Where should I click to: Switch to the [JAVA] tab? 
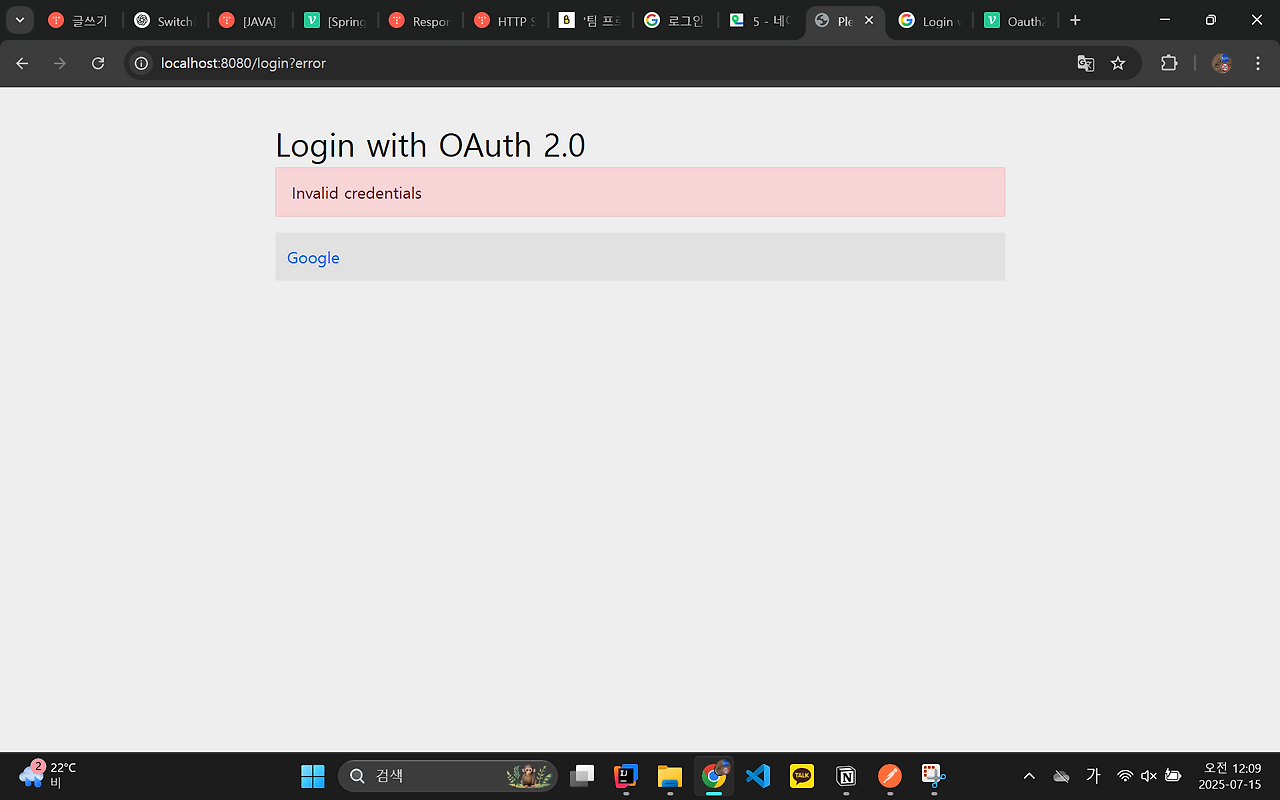[250, 21]
